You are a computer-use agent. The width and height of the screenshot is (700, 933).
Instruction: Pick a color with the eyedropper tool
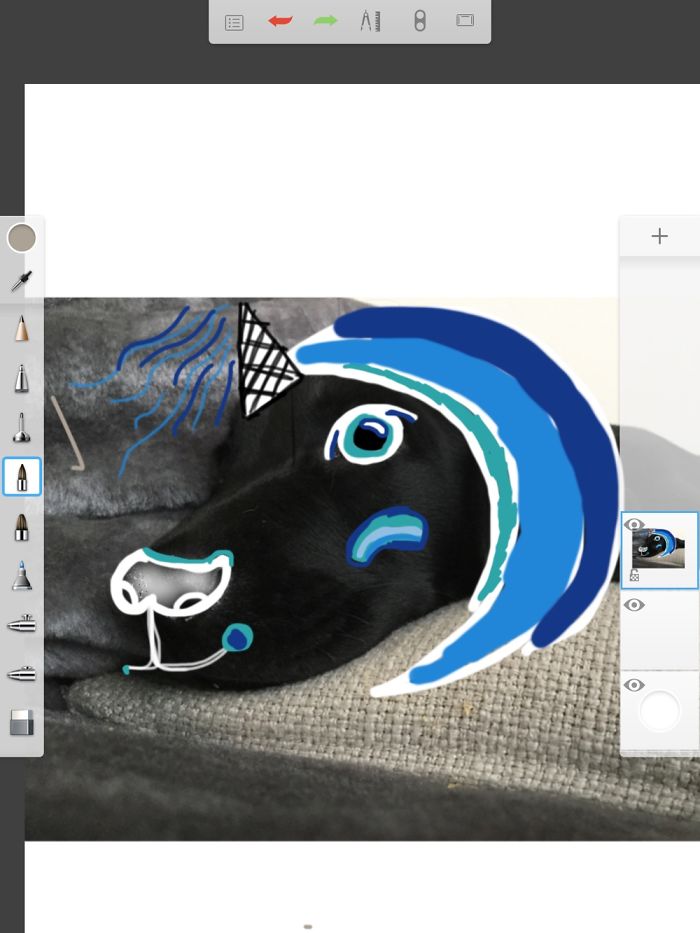pyautogui.click(x=21, y=282)
